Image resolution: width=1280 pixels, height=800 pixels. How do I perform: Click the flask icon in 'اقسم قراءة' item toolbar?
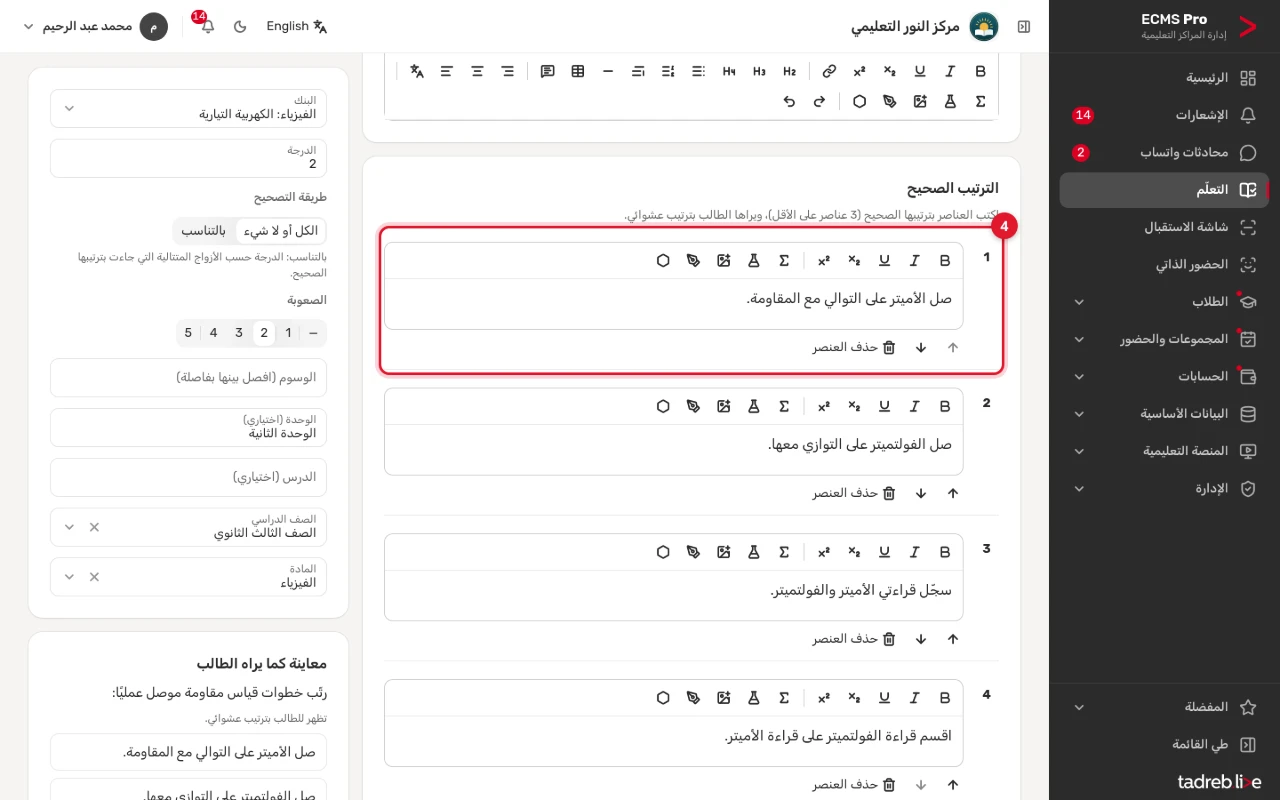pyautogui.click(x=754, y=698)
